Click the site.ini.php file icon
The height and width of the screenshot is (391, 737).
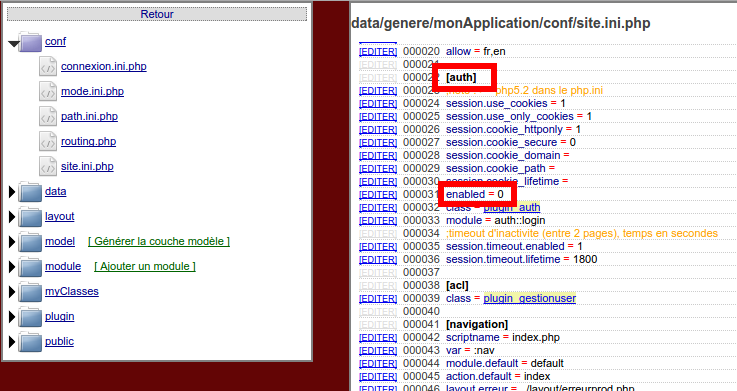coord(48,166)
